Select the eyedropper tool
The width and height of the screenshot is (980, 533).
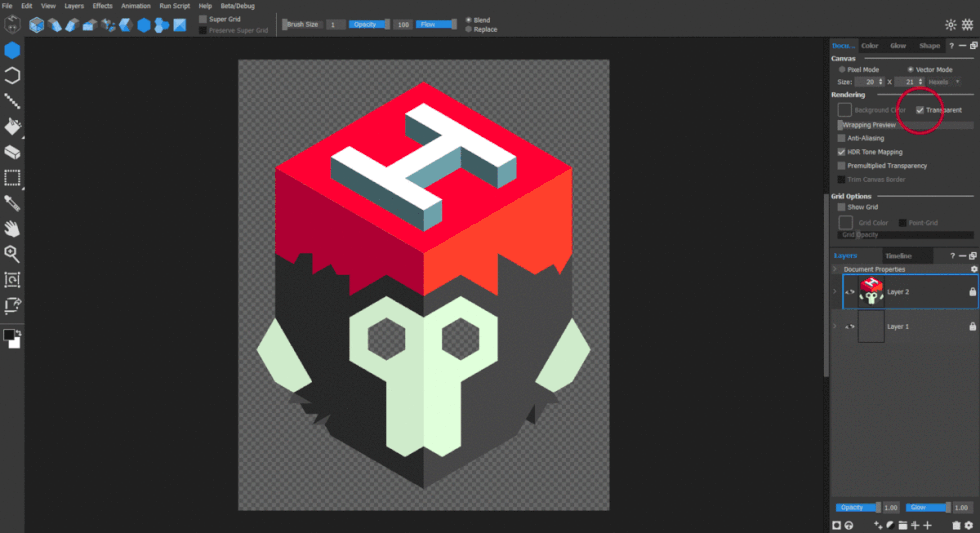tap(12, 203)
